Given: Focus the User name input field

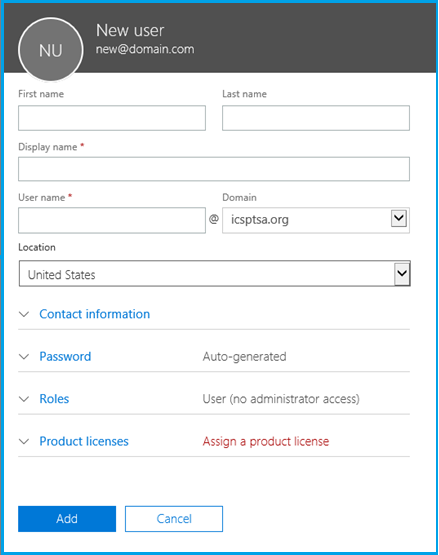Looking at the screenshot, I should tap(112, 220).
